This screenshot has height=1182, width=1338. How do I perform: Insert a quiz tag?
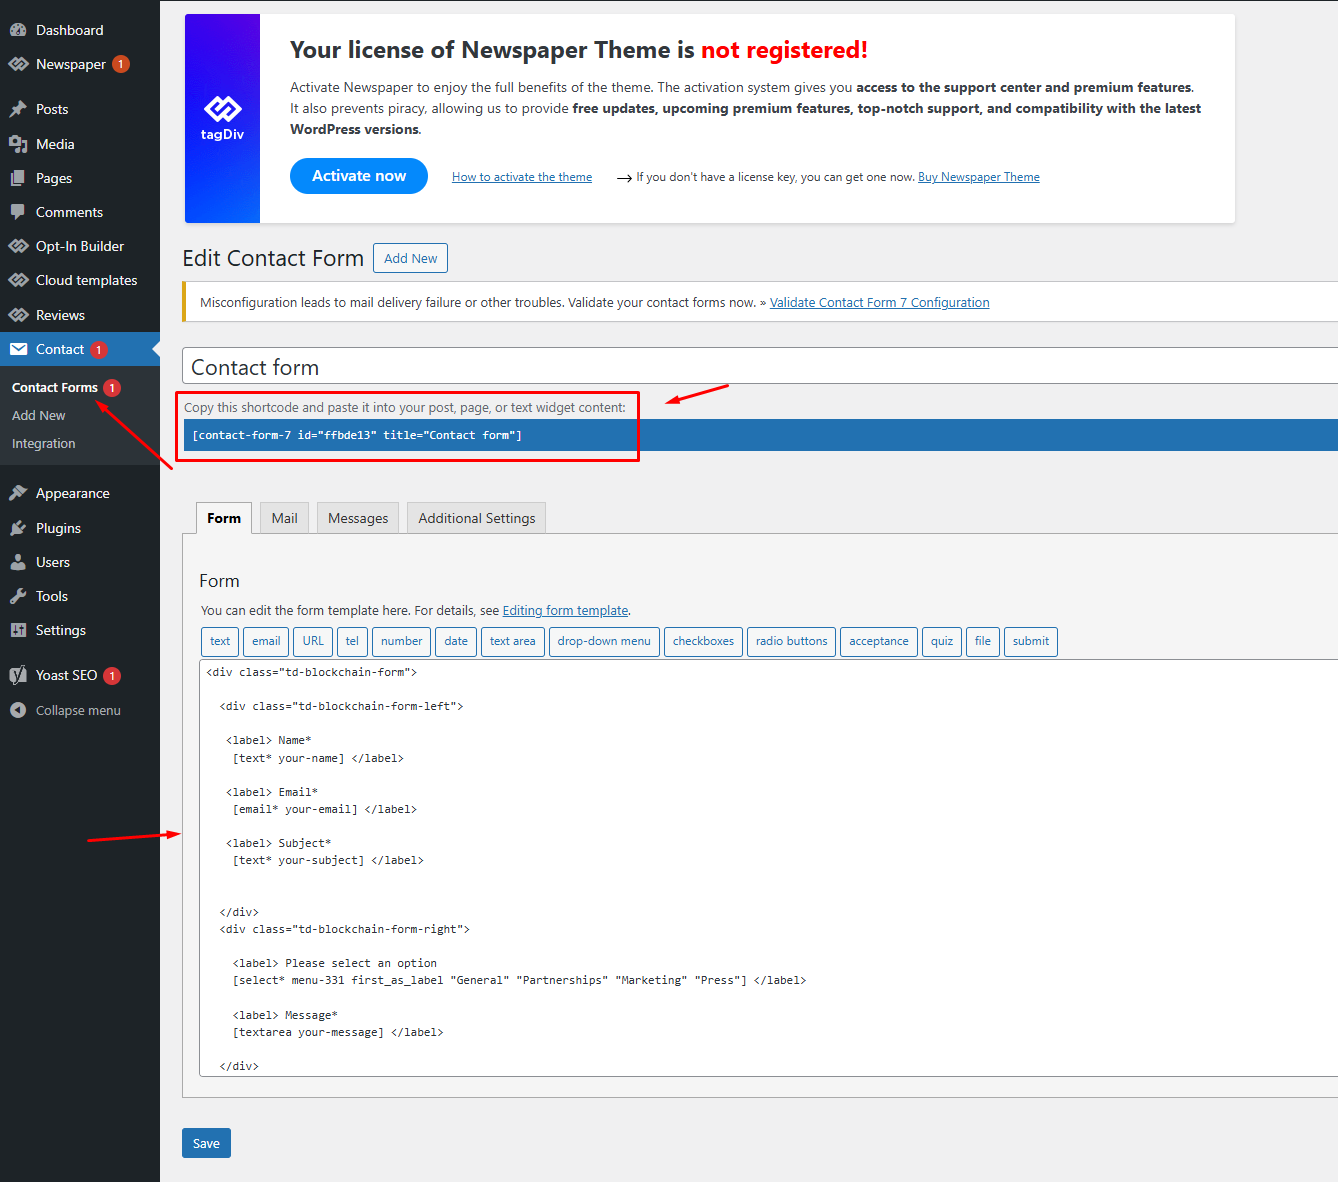(942, 642)
